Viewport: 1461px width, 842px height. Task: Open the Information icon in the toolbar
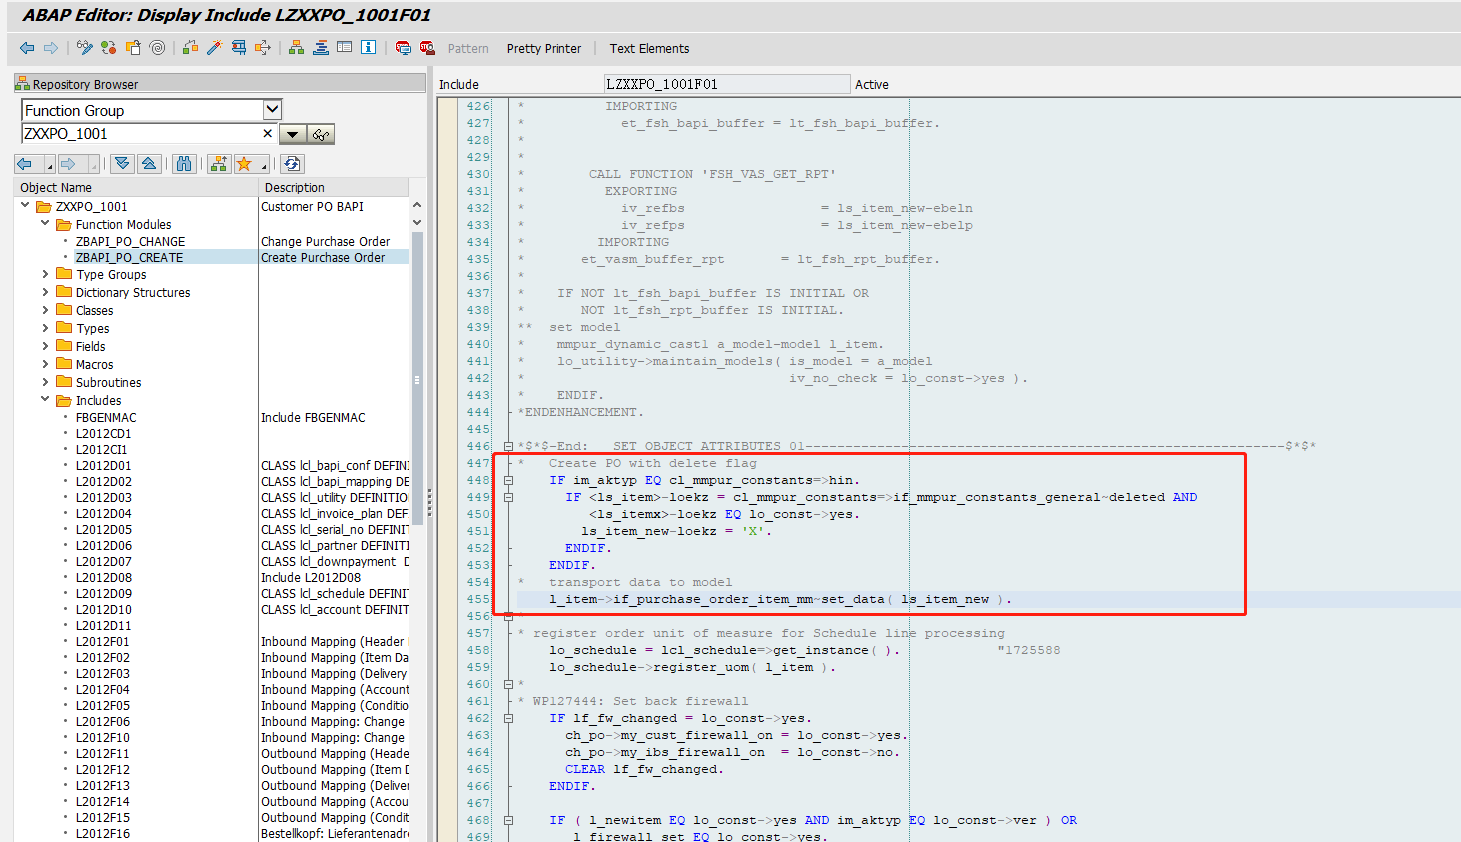[367, 47]
